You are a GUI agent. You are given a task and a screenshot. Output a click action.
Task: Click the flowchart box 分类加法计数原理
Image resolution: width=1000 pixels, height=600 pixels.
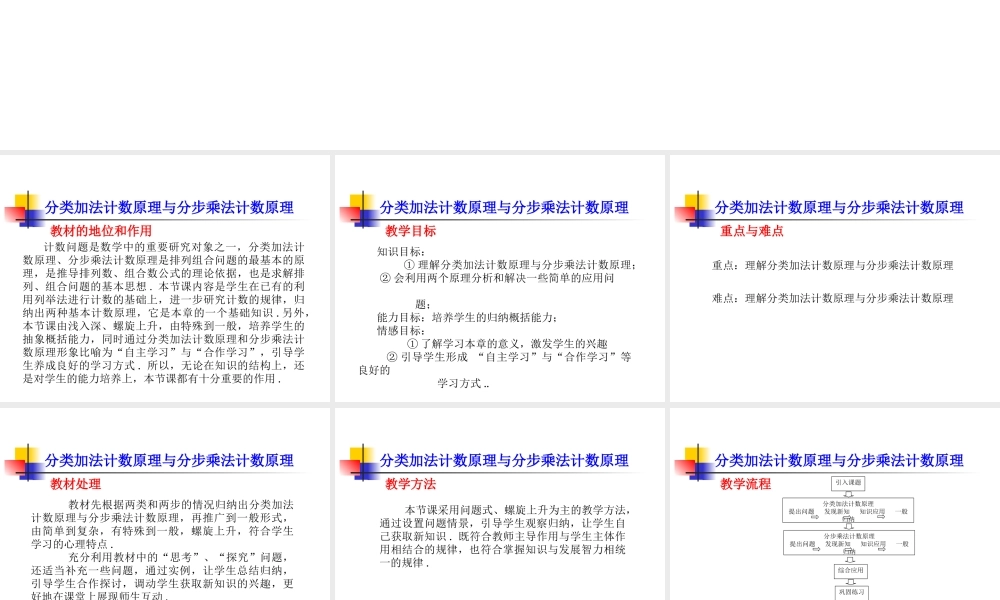coord(848,509)
